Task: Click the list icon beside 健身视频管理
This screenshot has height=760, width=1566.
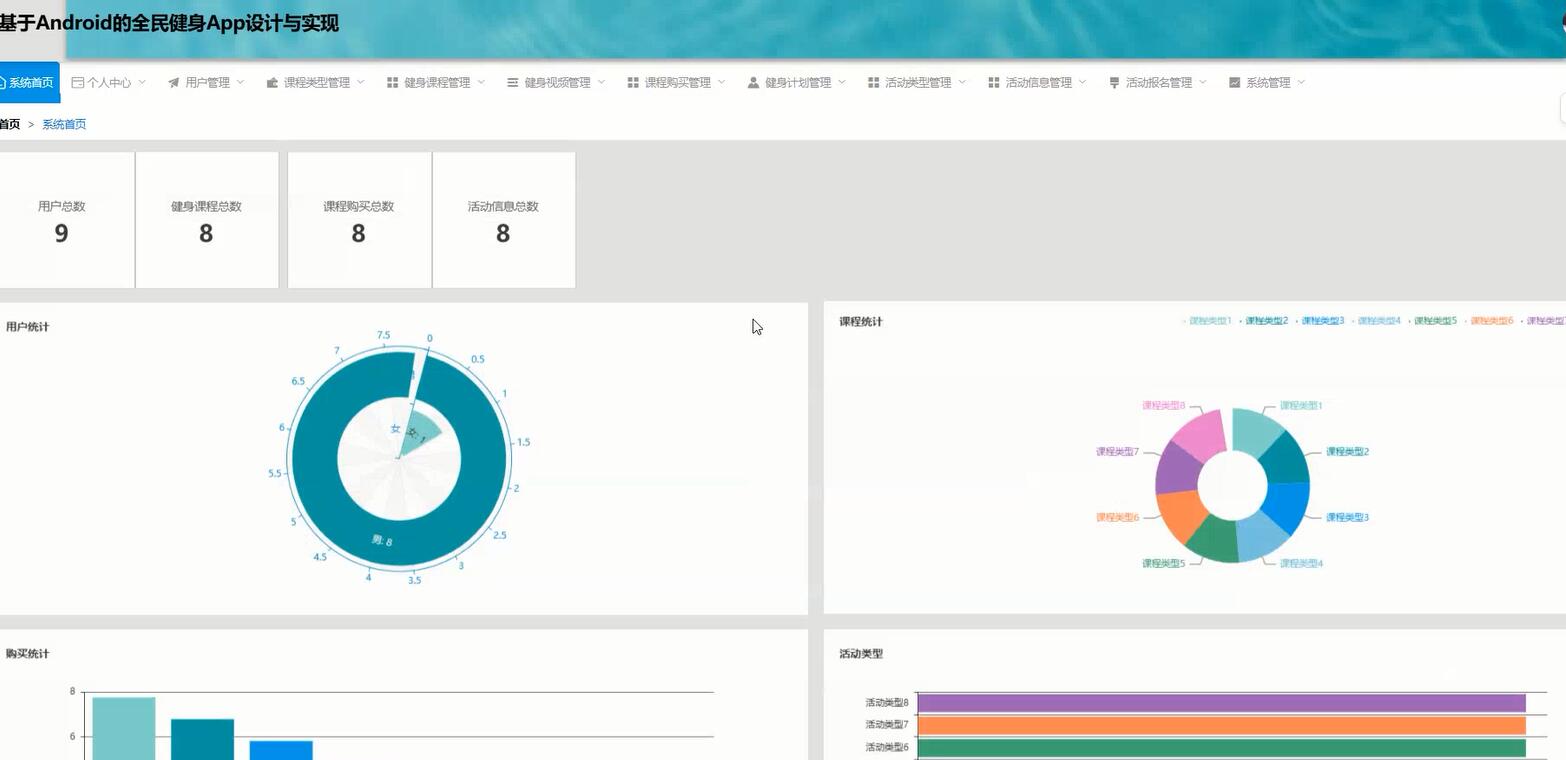Action: [513, 83]
